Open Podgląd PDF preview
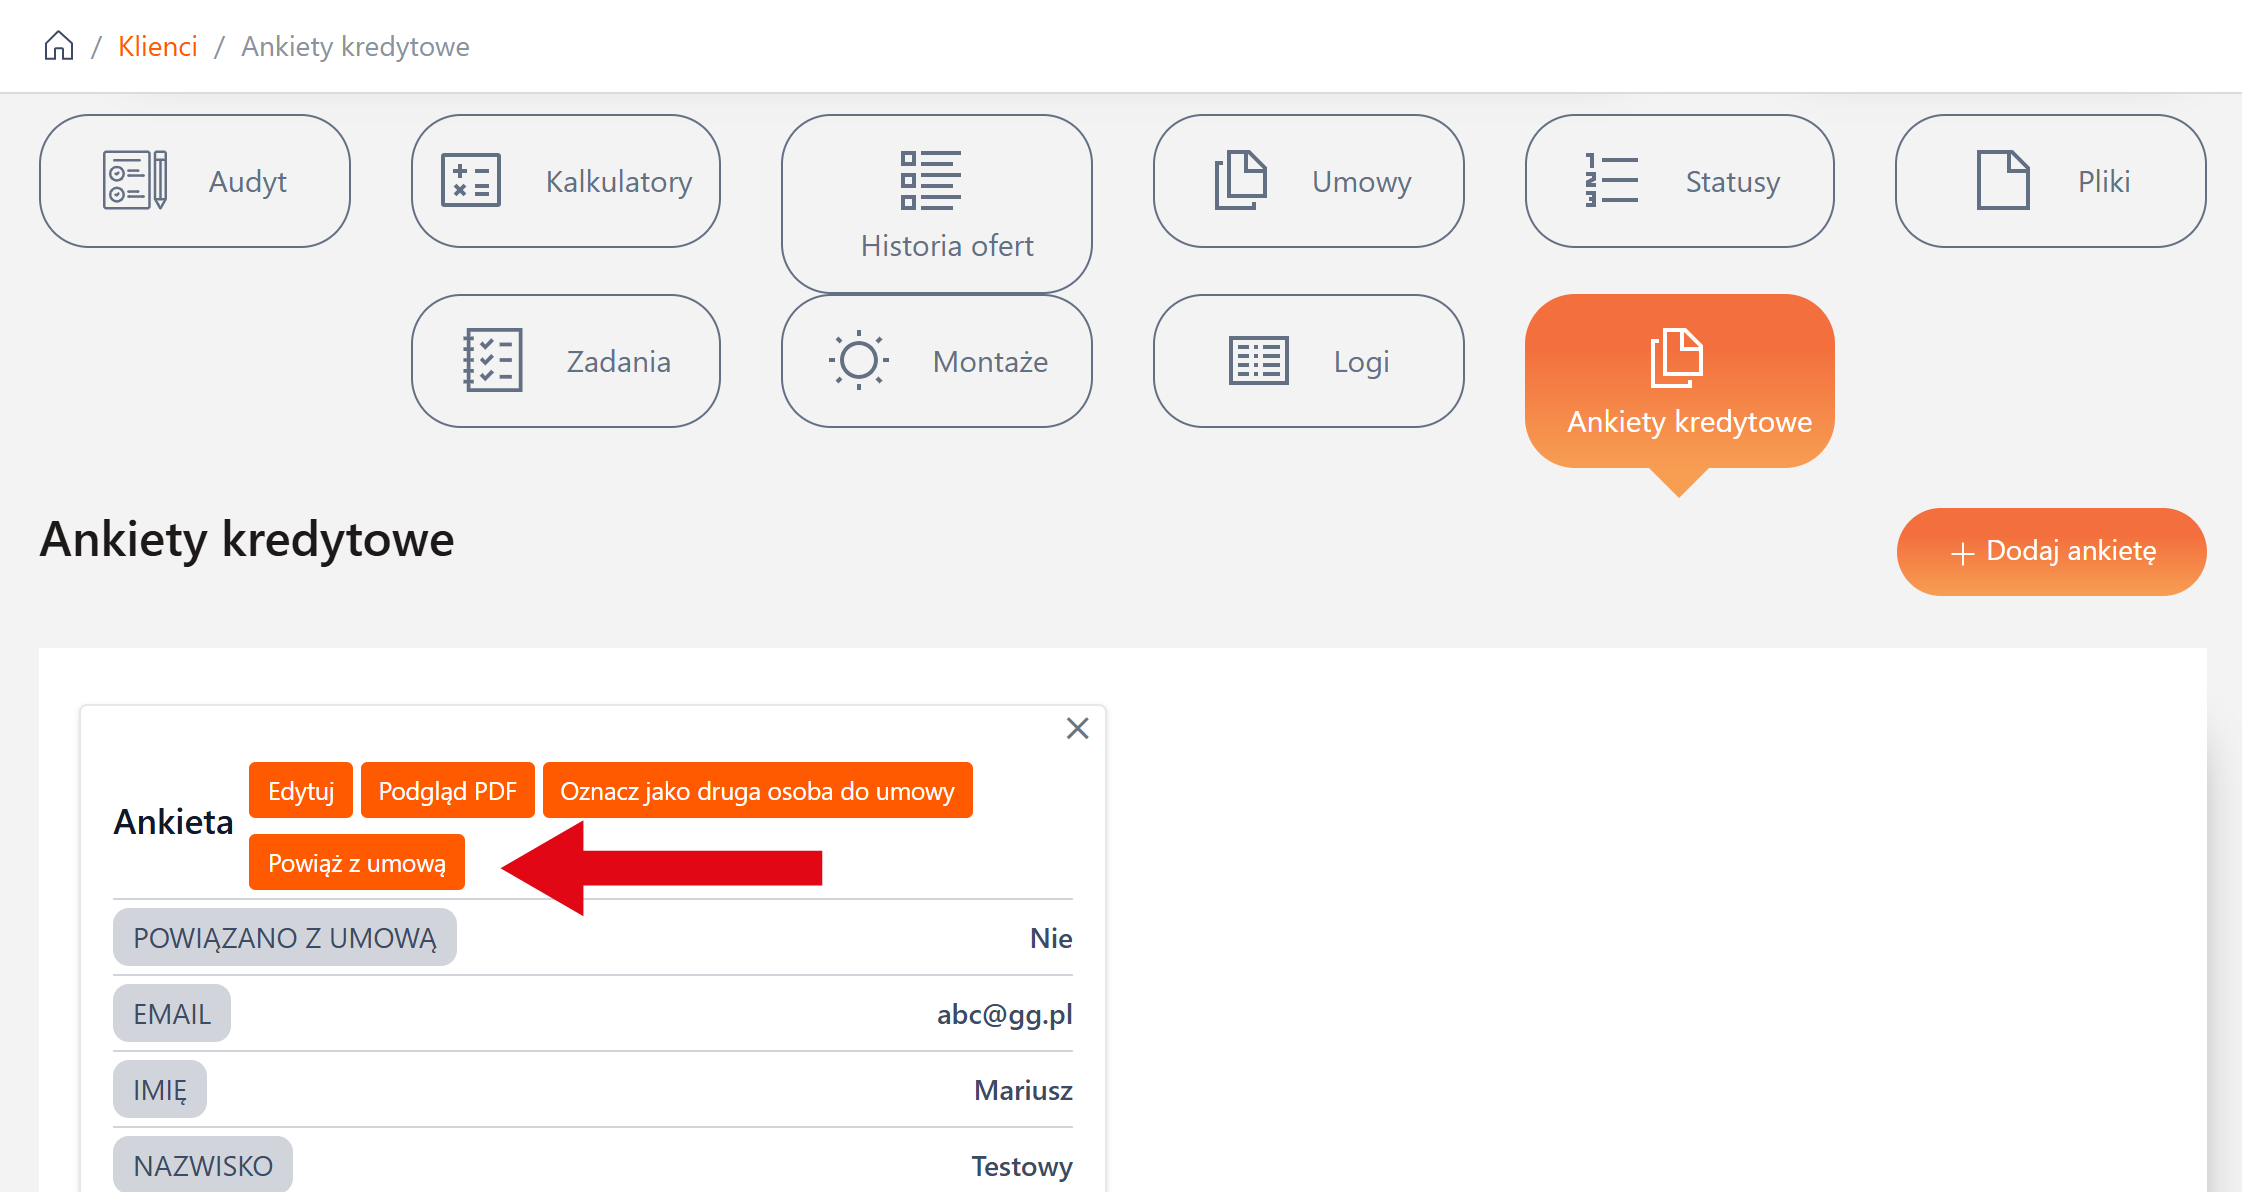The width and height of the screenshot is (2242, 1192). point(447,791)
